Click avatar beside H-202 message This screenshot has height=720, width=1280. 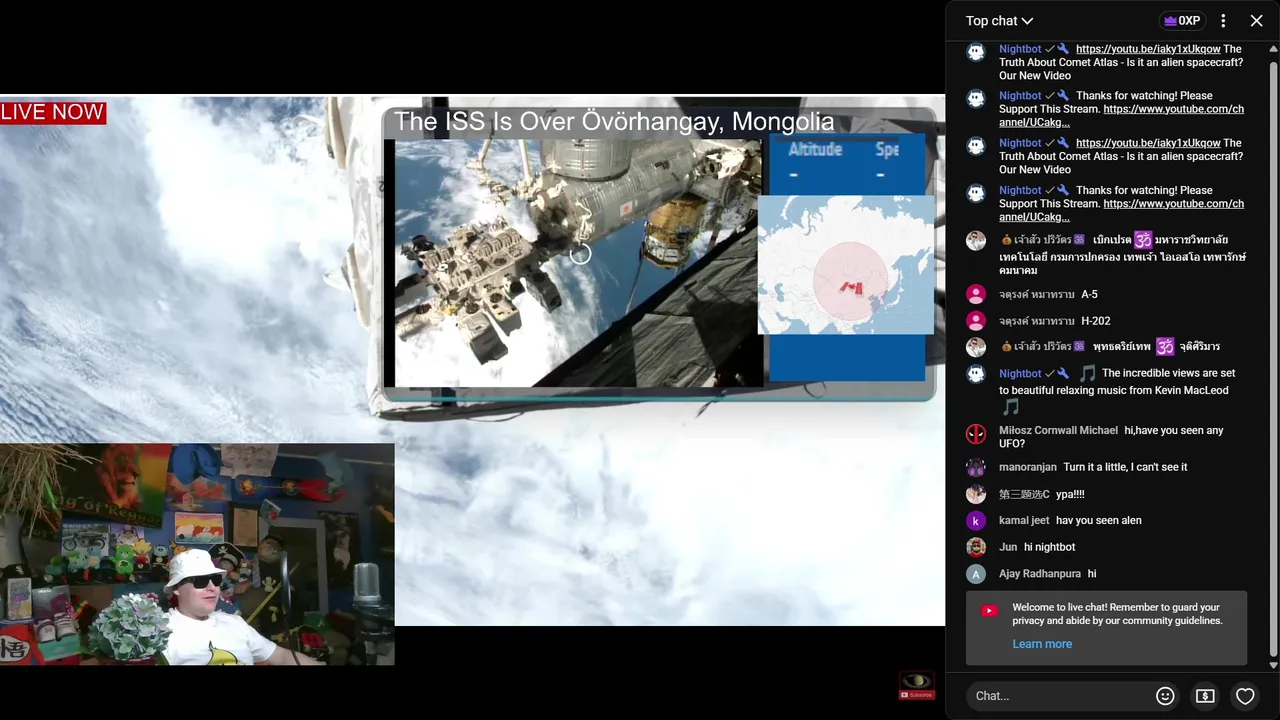point(976,321)
